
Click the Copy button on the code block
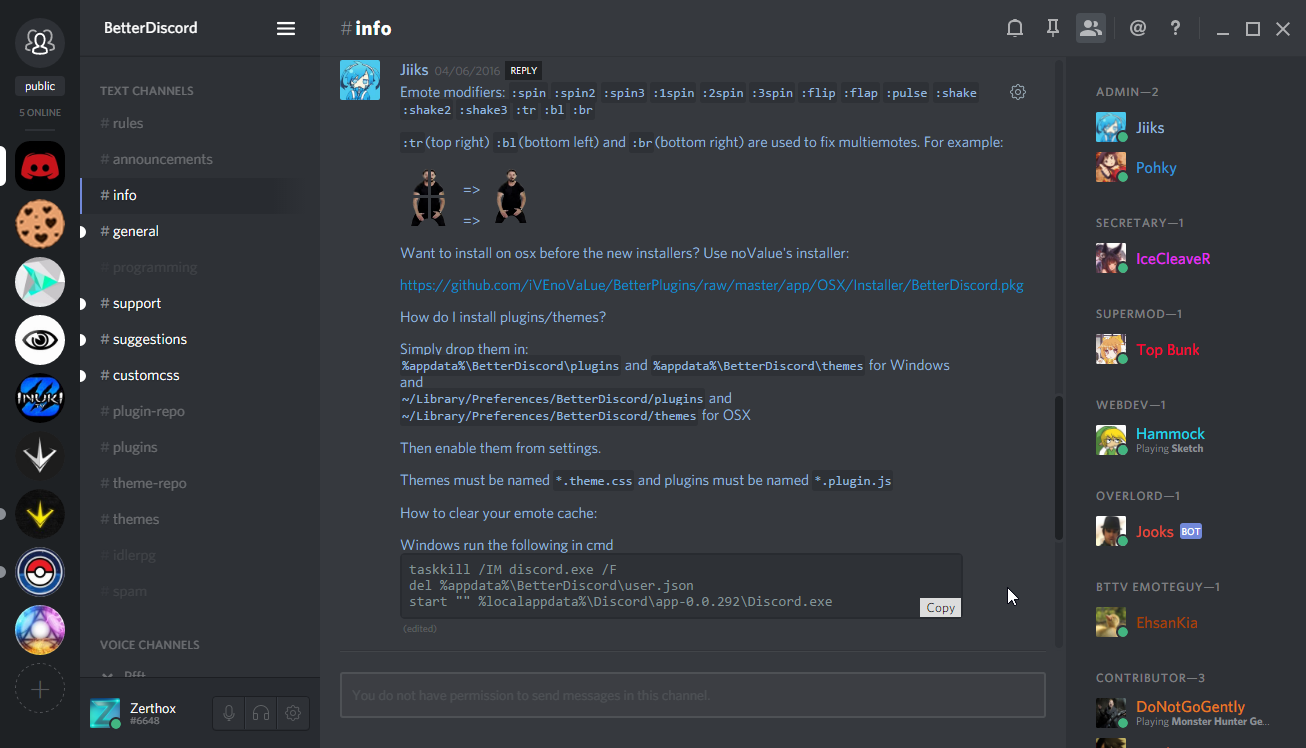[940, 608]
